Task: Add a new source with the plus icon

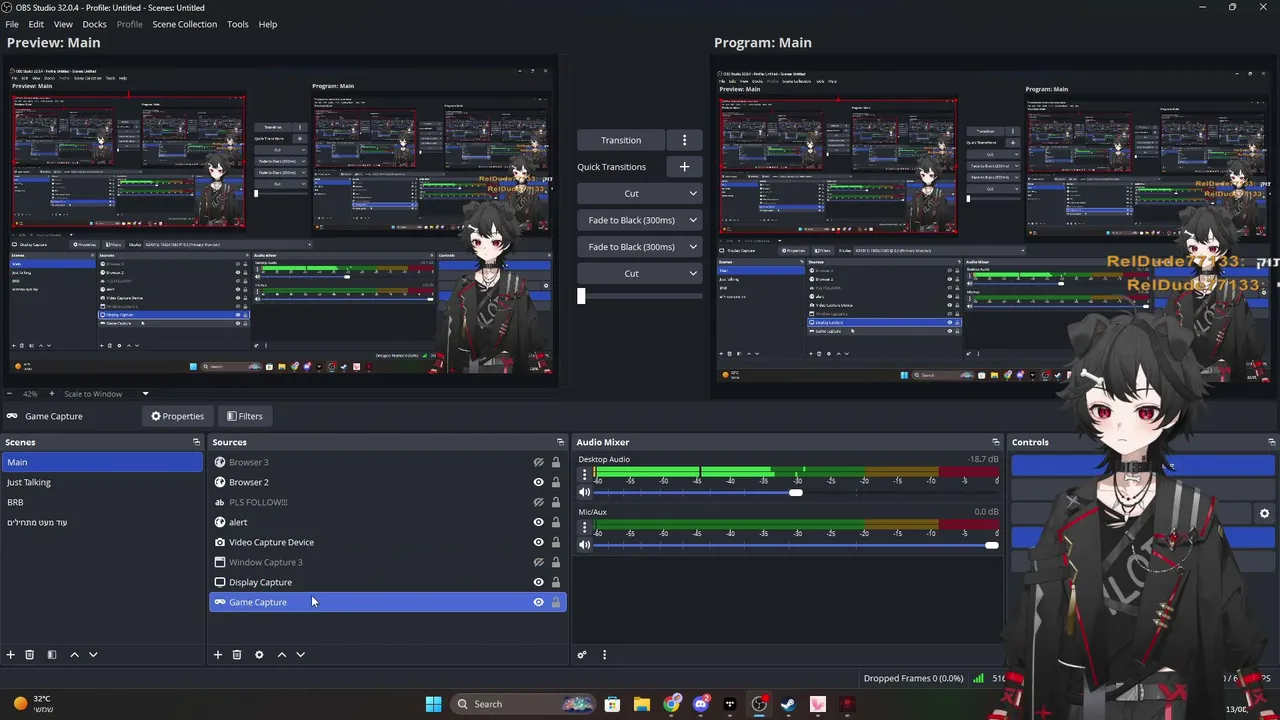Action: (x=218, y=655)
